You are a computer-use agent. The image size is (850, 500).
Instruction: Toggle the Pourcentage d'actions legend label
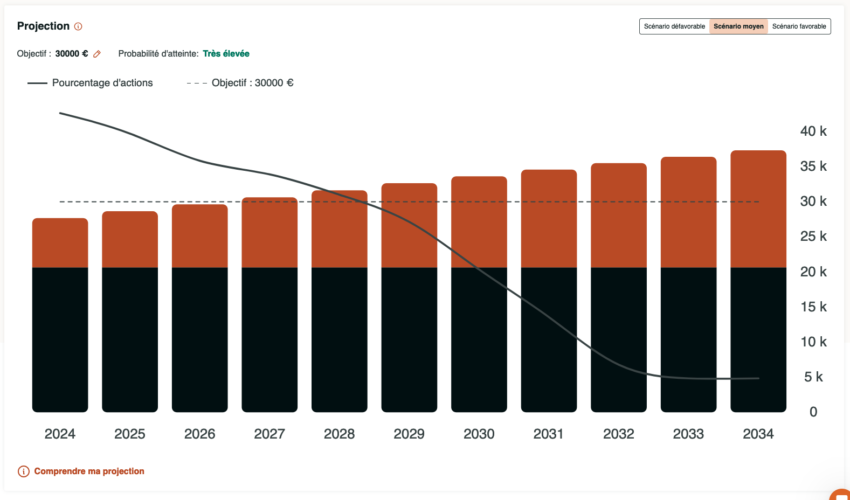click(x=103, y=83)
